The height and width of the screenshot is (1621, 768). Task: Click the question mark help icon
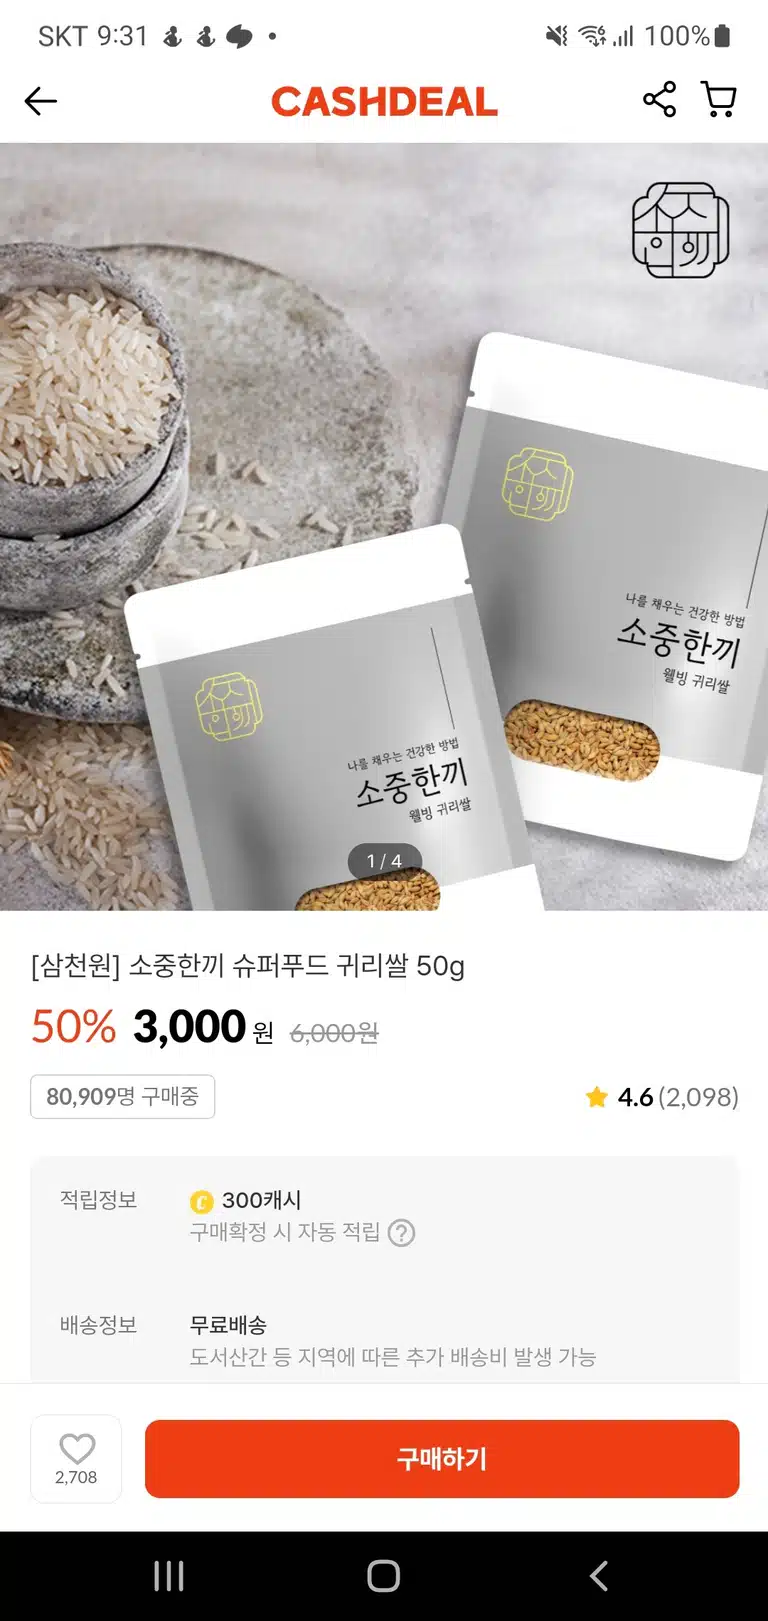point(401,1233)
